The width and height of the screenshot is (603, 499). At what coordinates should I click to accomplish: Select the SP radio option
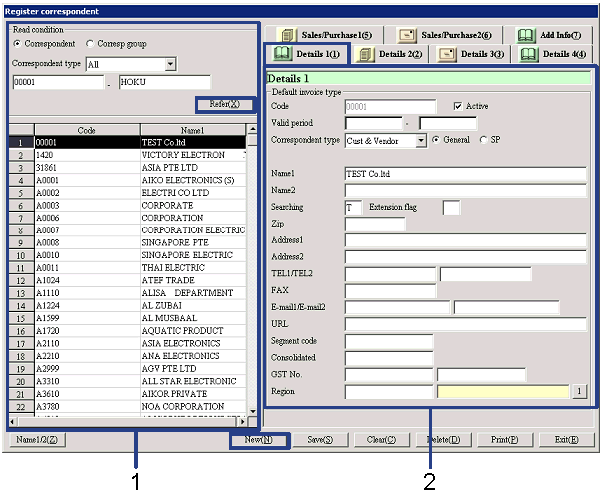pos(483,140)
